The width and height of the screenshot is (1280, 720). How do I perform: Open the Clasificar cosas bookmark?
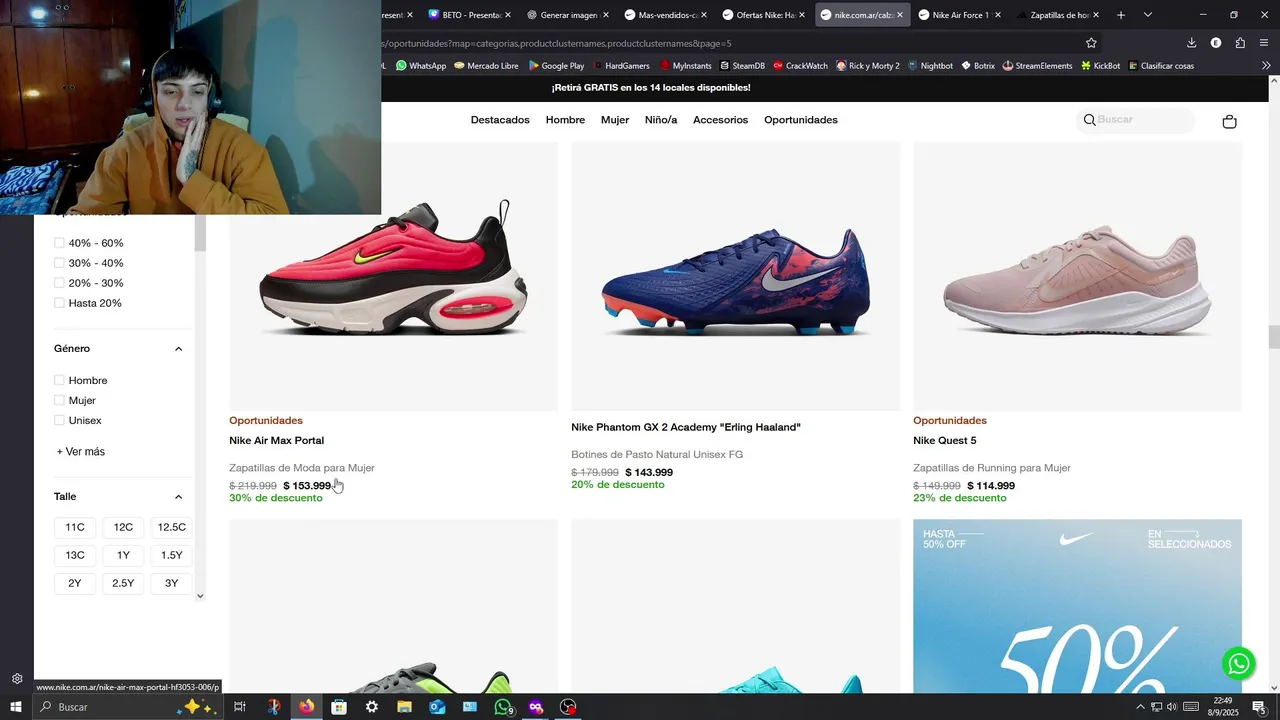(x=1161, y=66)
